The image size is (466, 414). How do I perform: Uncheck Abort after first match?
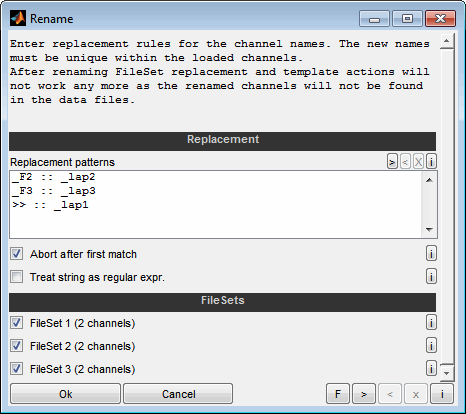point(16,254)
